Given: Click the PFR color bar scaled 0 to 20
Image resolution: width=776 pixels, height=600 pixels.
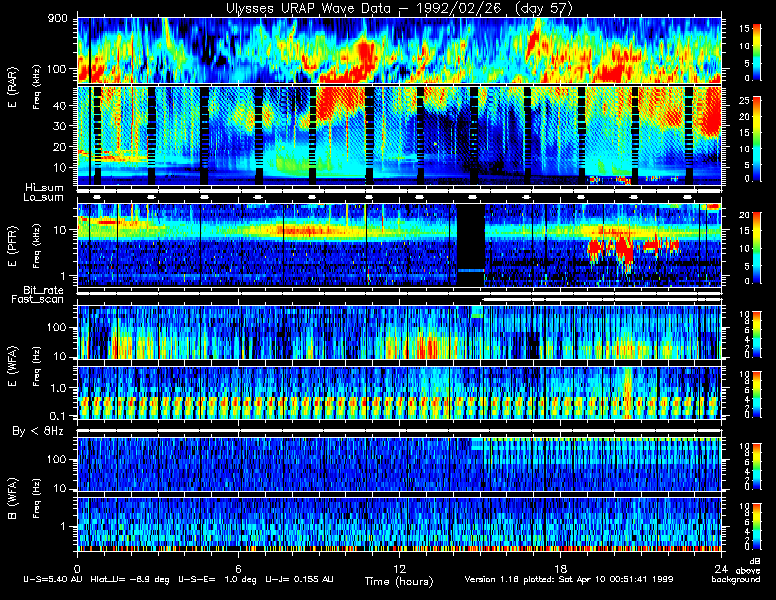Looking at the screenshot, I should coord(756,248).
